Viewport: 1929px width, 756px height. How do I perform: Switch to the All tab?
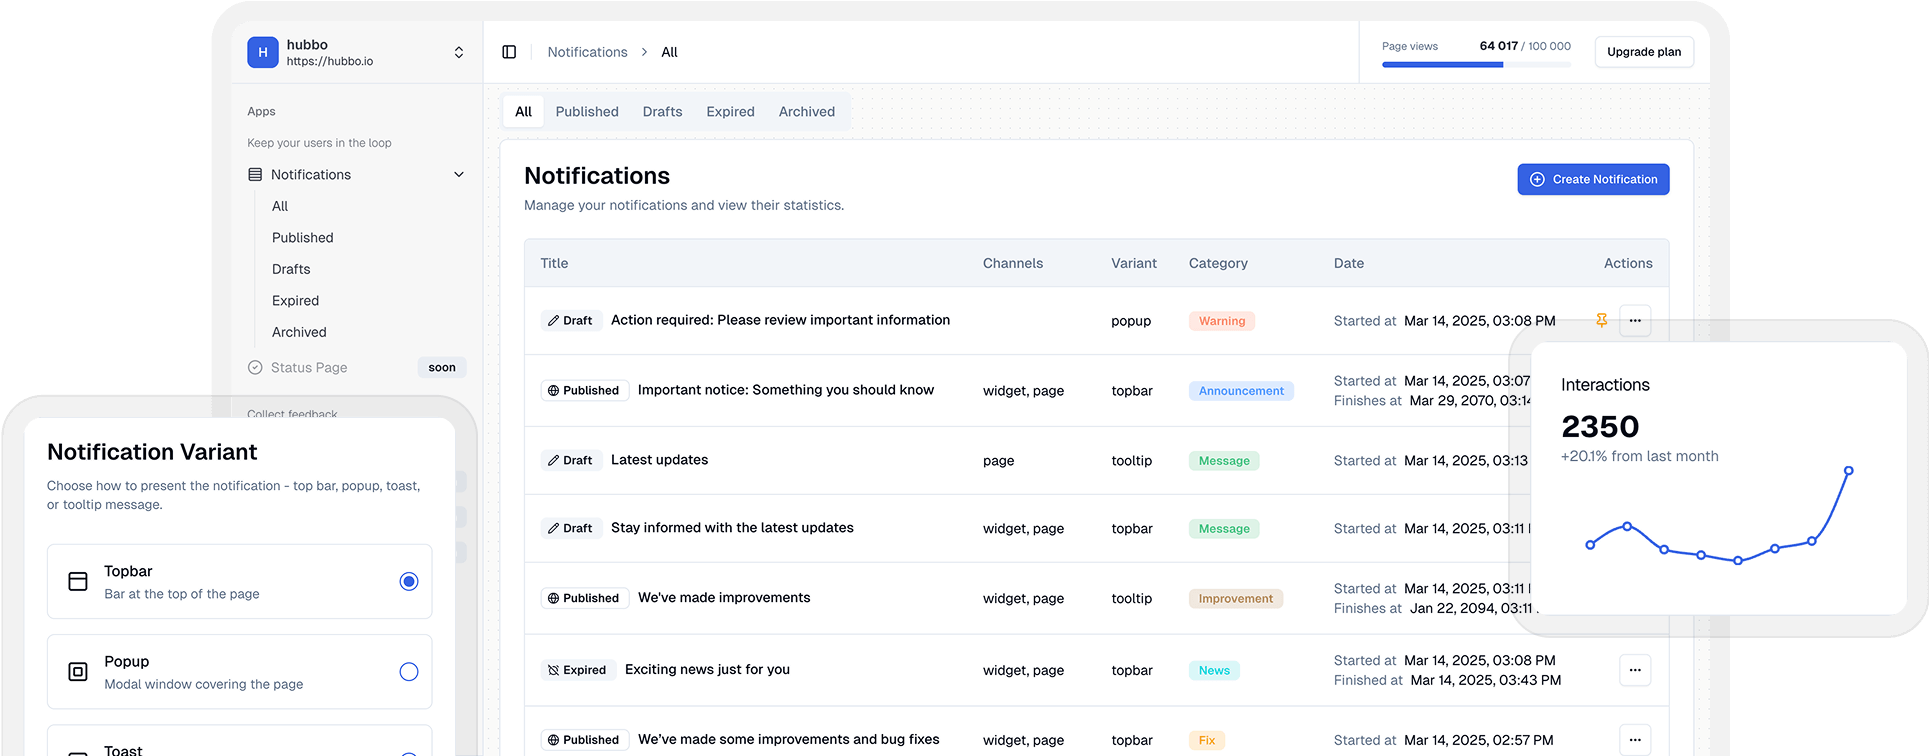(x=523, y=112)
